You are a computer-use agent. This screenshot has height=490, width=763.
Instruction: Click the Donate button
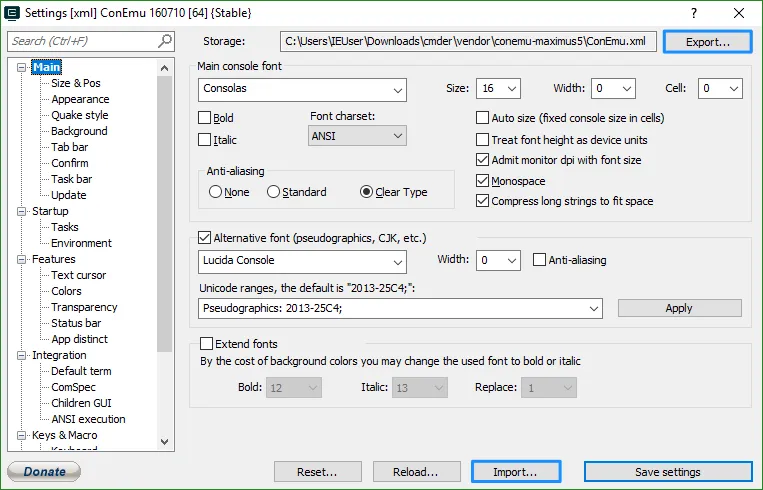pyautogui.click(x=44, y=472)
